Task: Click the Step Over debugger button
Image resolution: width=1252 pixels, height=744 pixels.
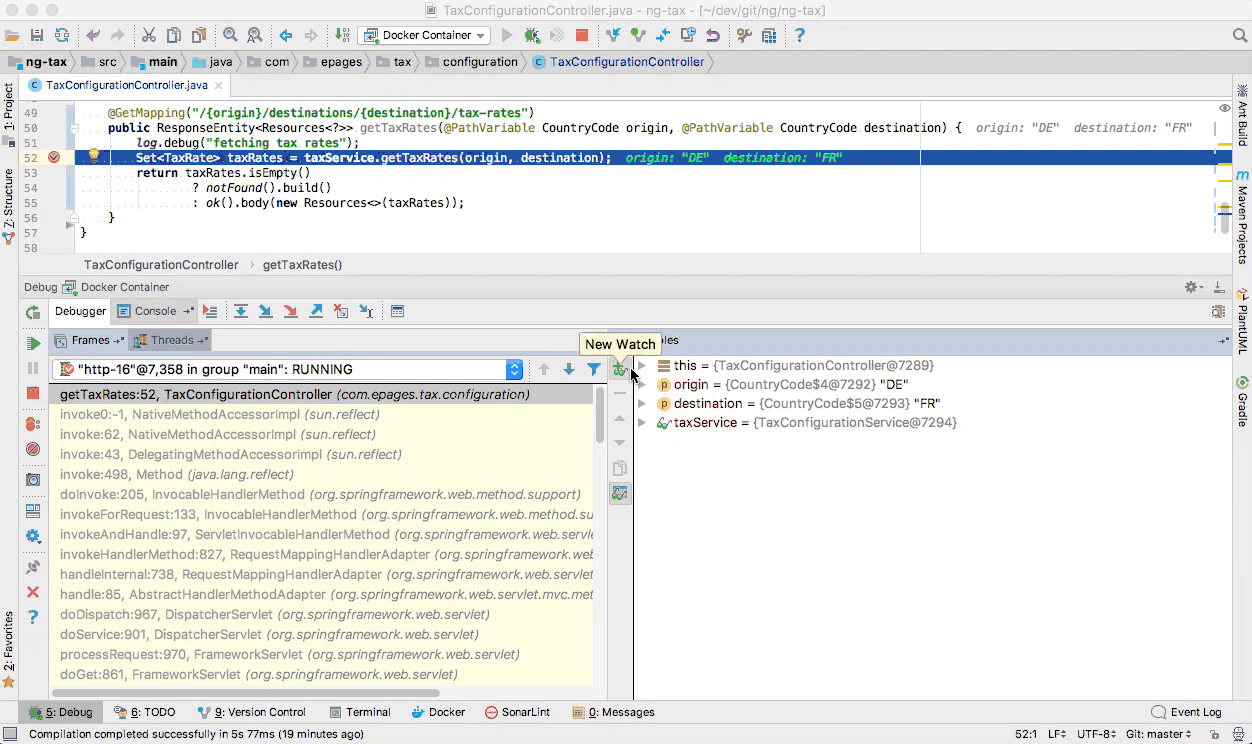Action: click(241, 312)
